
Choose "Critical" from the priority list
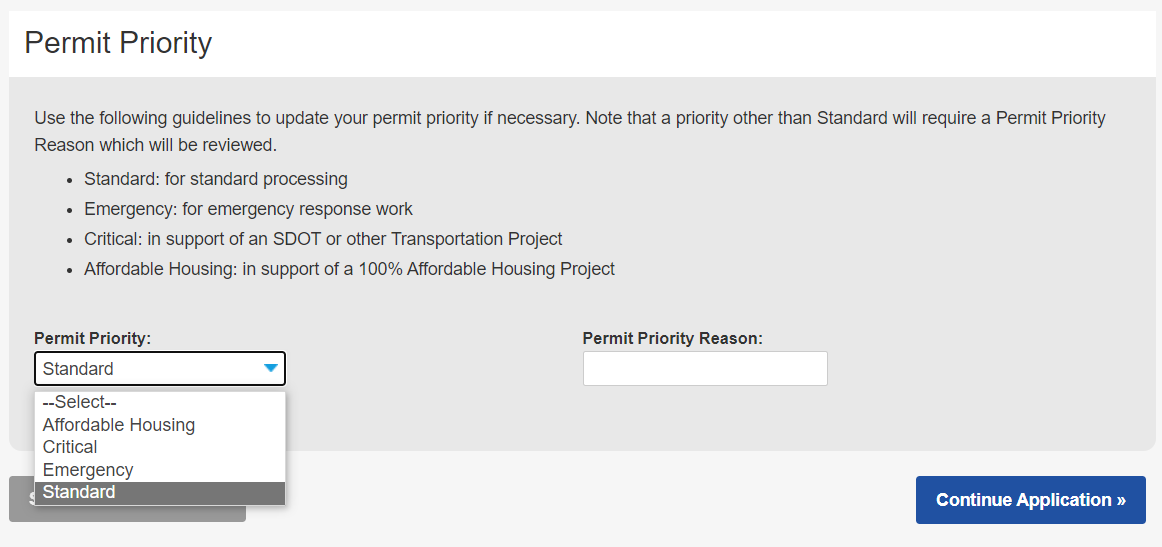click(70, 447)
